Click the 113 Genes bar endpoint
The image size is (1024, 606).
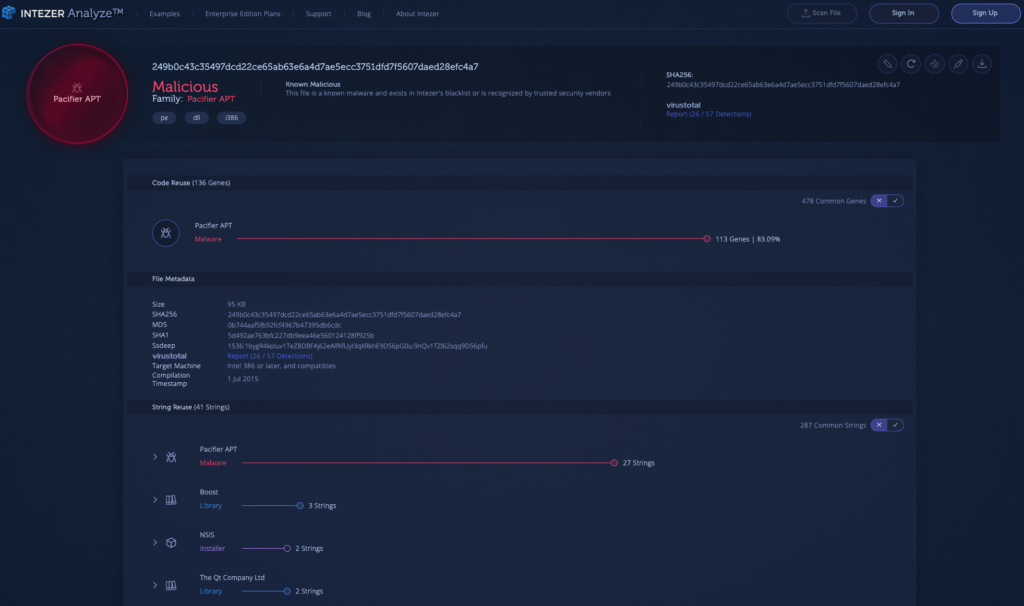pyautogui.click(x=707, y=239)
